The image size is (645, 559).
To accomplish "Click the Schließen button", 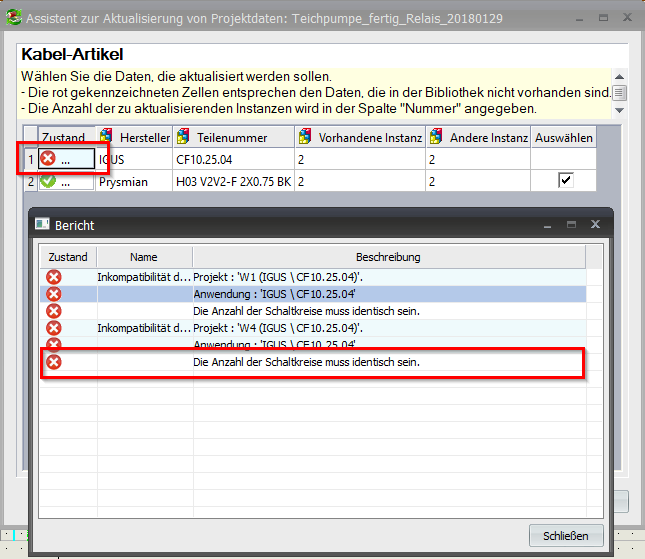I will (x=566, y=535).
